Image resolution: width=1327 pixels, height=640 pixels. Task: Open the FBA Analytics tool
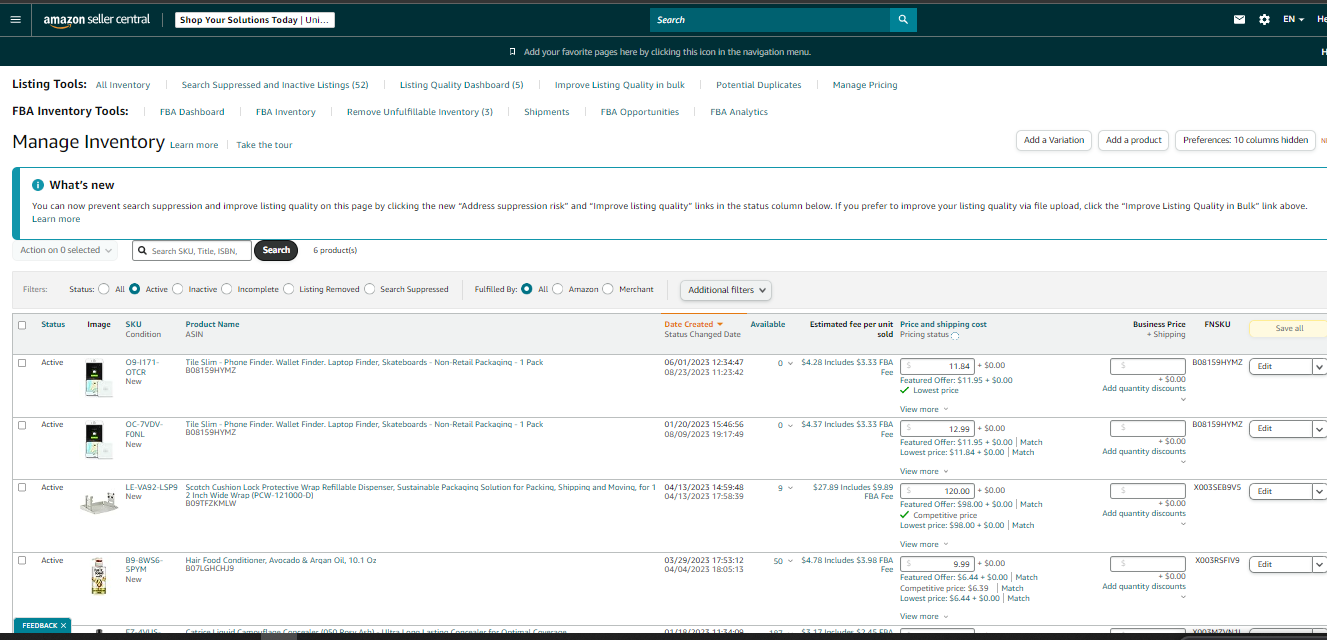[739, 112]
